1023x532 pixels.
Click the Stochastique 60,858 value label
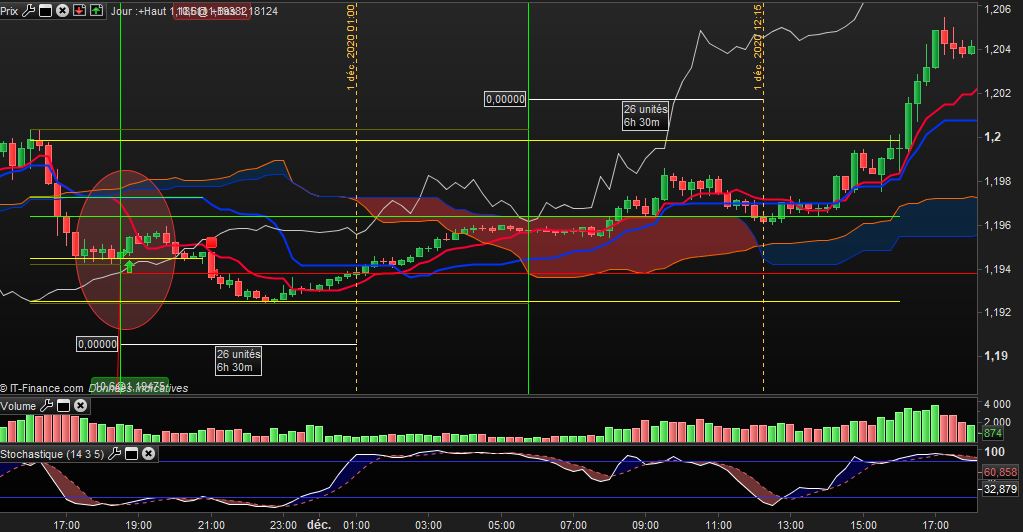[x=999, y=471]
